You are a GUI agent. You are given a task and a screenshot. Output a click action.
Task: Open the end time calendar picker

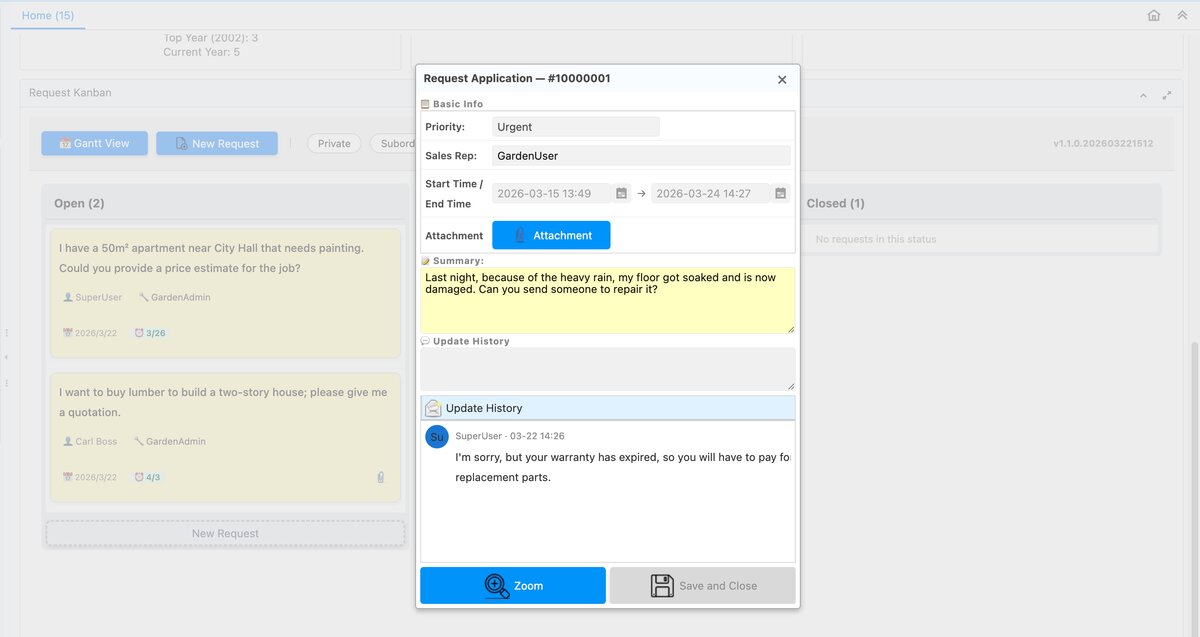tap(780, 193)
